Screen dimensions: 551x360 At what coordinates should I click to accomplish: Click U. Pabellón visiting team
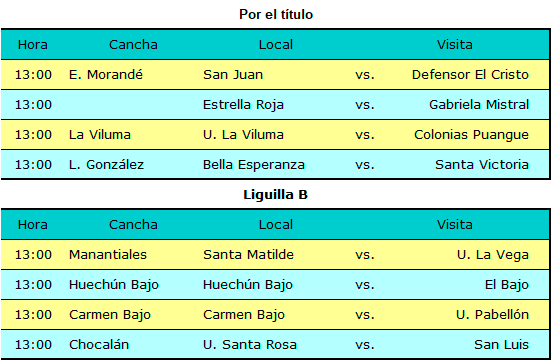point(492,315)
